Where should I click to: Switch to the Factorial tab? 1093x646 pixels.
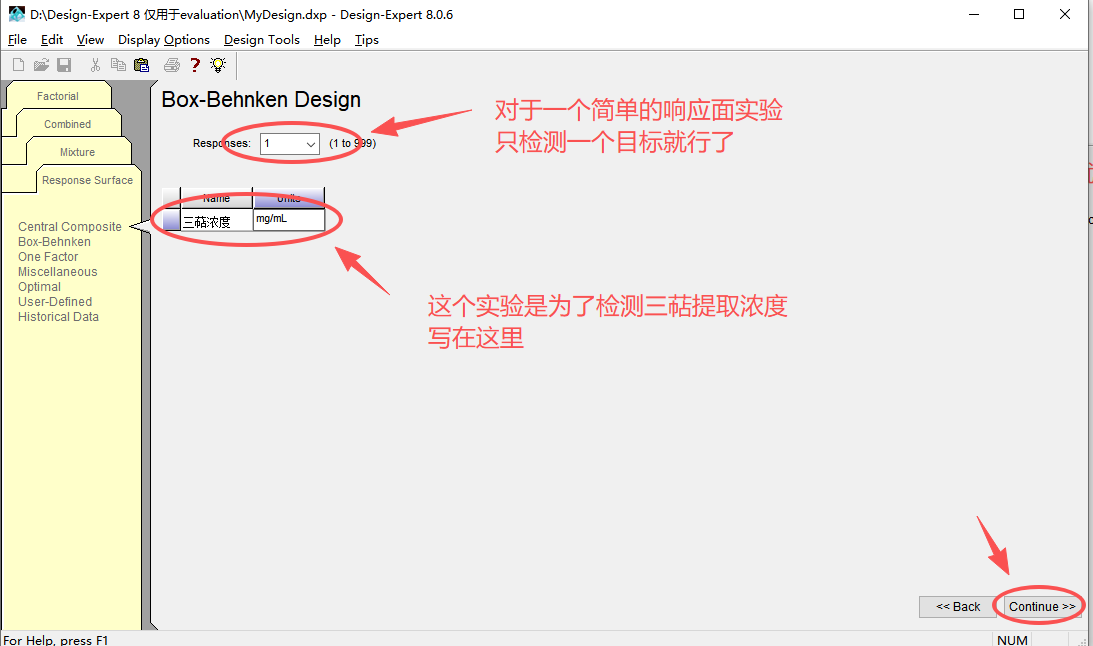[58, 96]
